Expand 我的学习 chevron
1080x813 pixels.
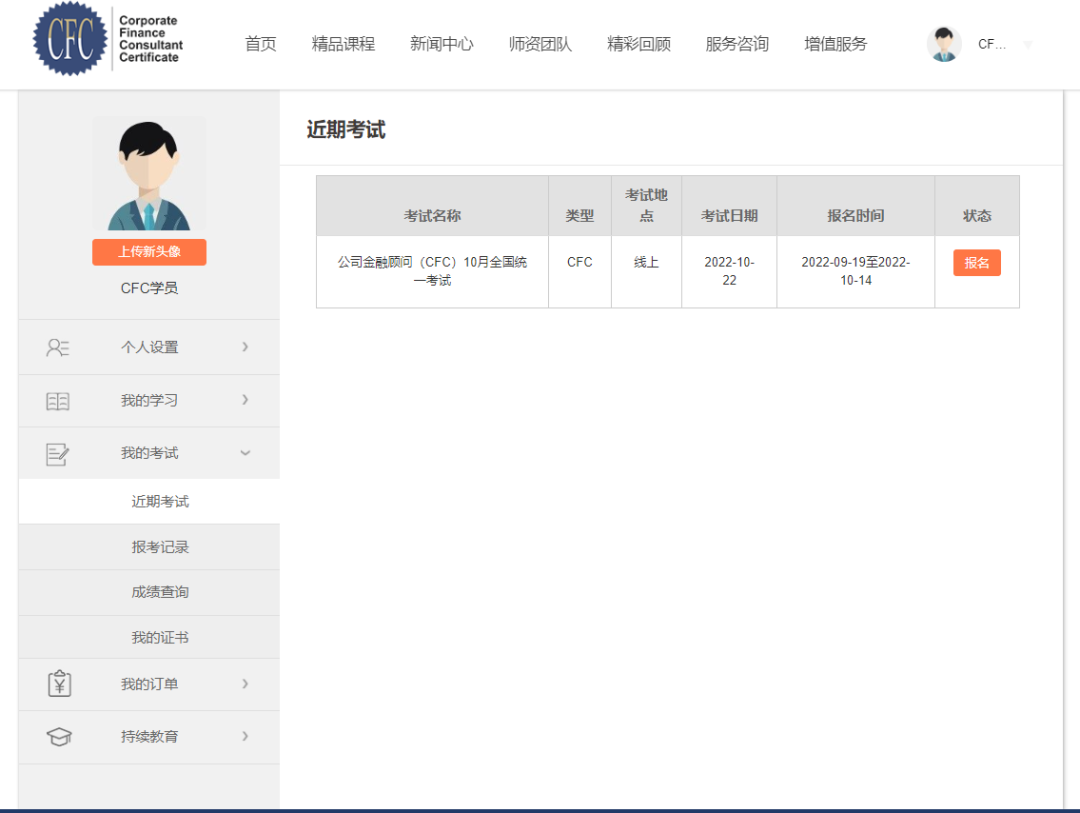click(x=245, y=400)
